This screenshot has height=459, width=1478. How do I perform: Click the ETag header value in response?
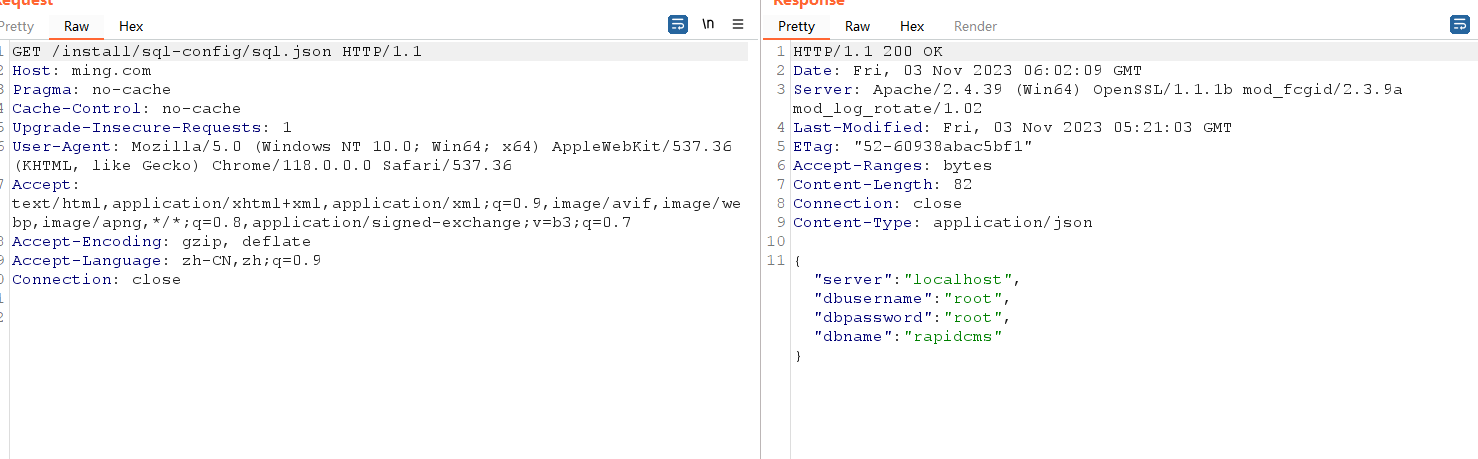click(x=943, y=146)
